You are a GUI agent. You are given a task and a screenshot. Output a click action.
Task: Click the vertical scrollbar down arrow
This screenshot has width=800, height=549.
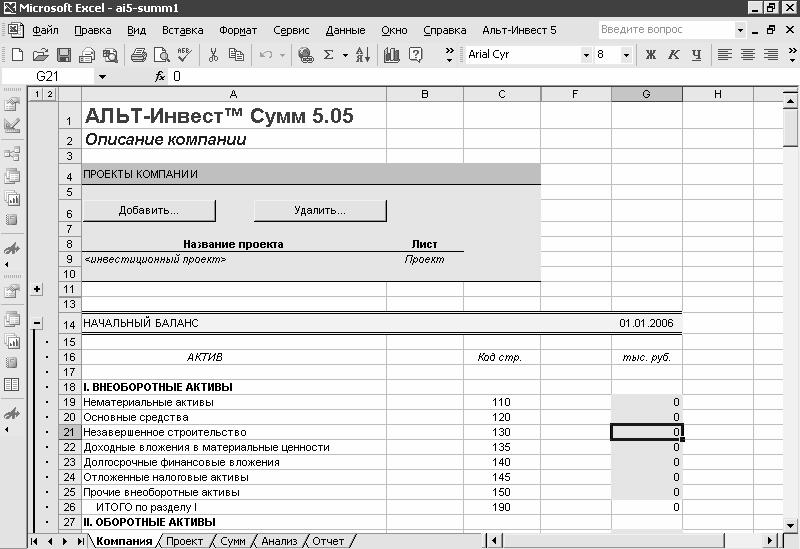[790, 525]
